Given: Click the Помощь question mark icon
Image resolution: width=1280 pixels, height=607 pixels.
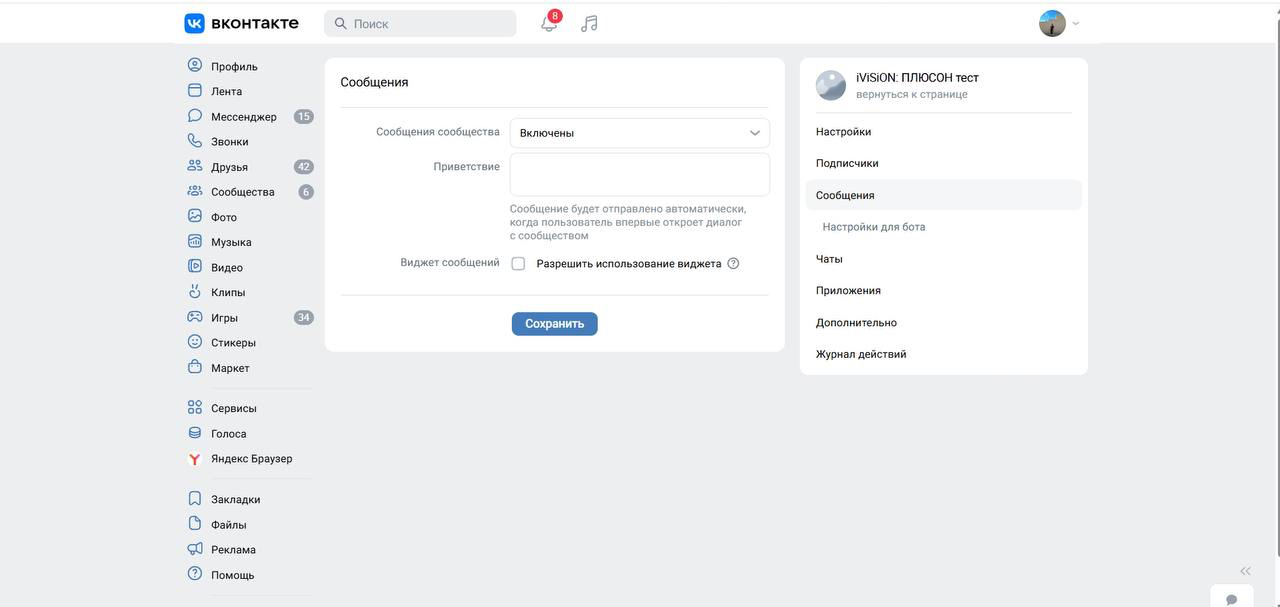Looking at the screenshot, I should click(195, 574).
